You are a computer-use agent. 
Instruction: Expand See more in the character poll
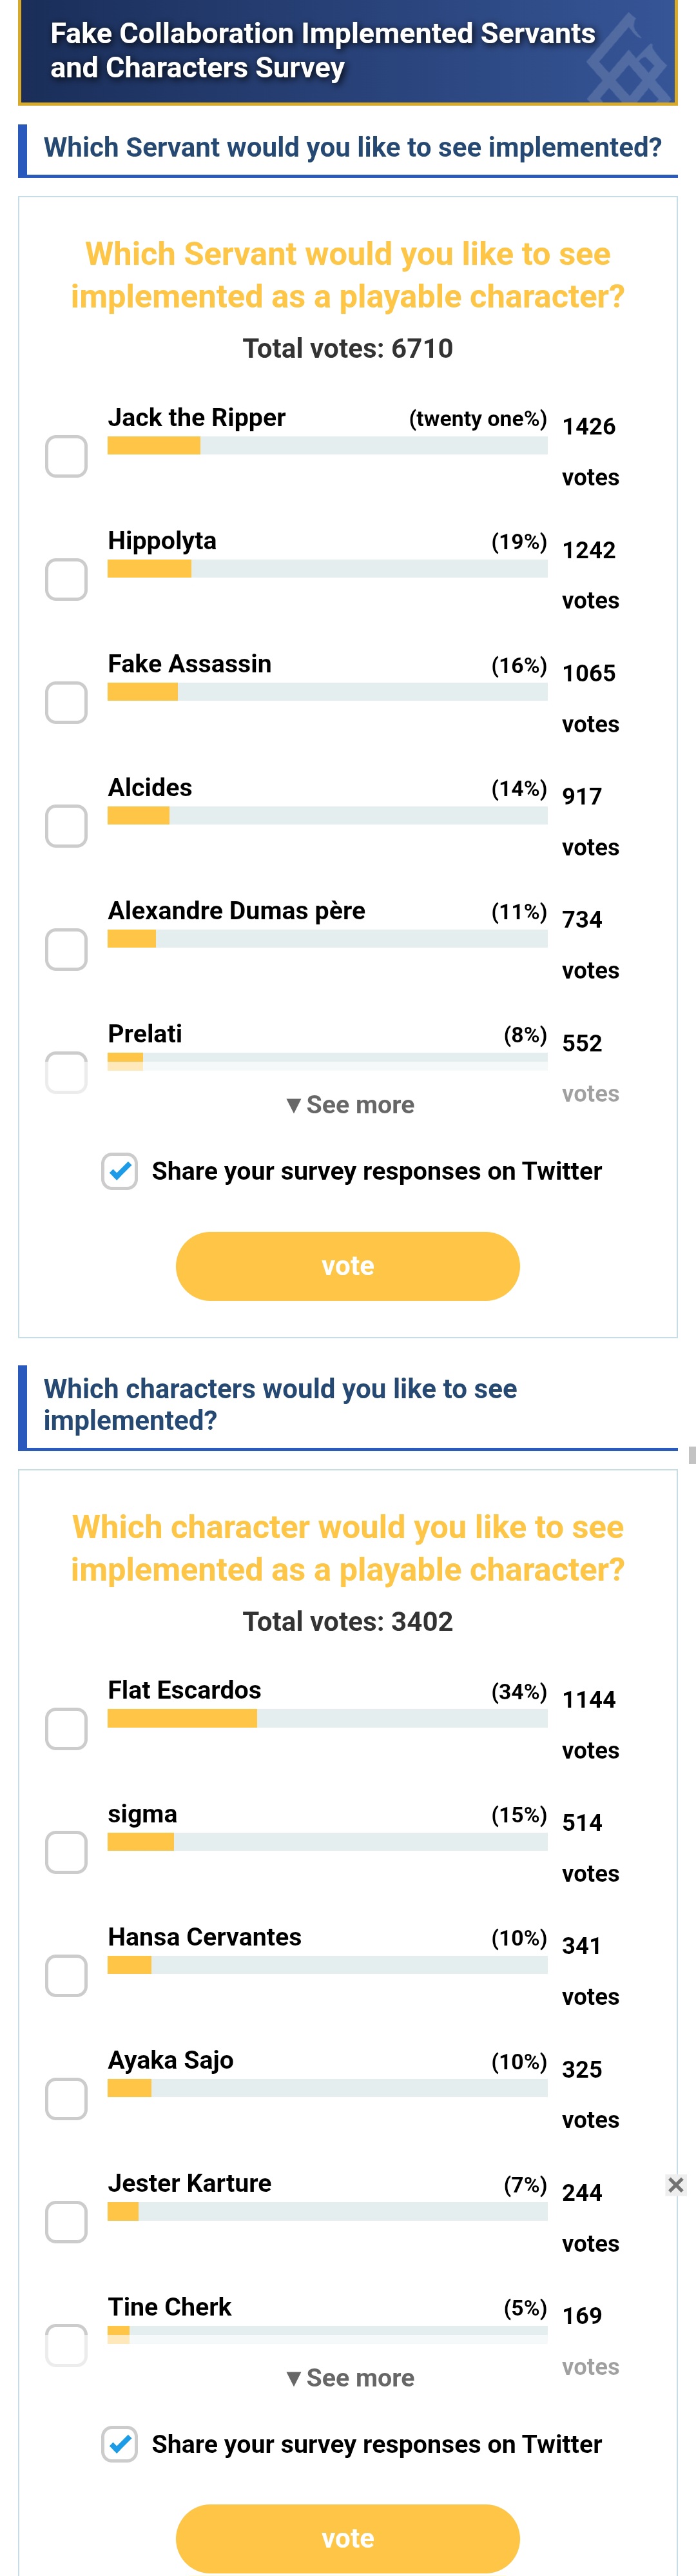(349, 2378)
